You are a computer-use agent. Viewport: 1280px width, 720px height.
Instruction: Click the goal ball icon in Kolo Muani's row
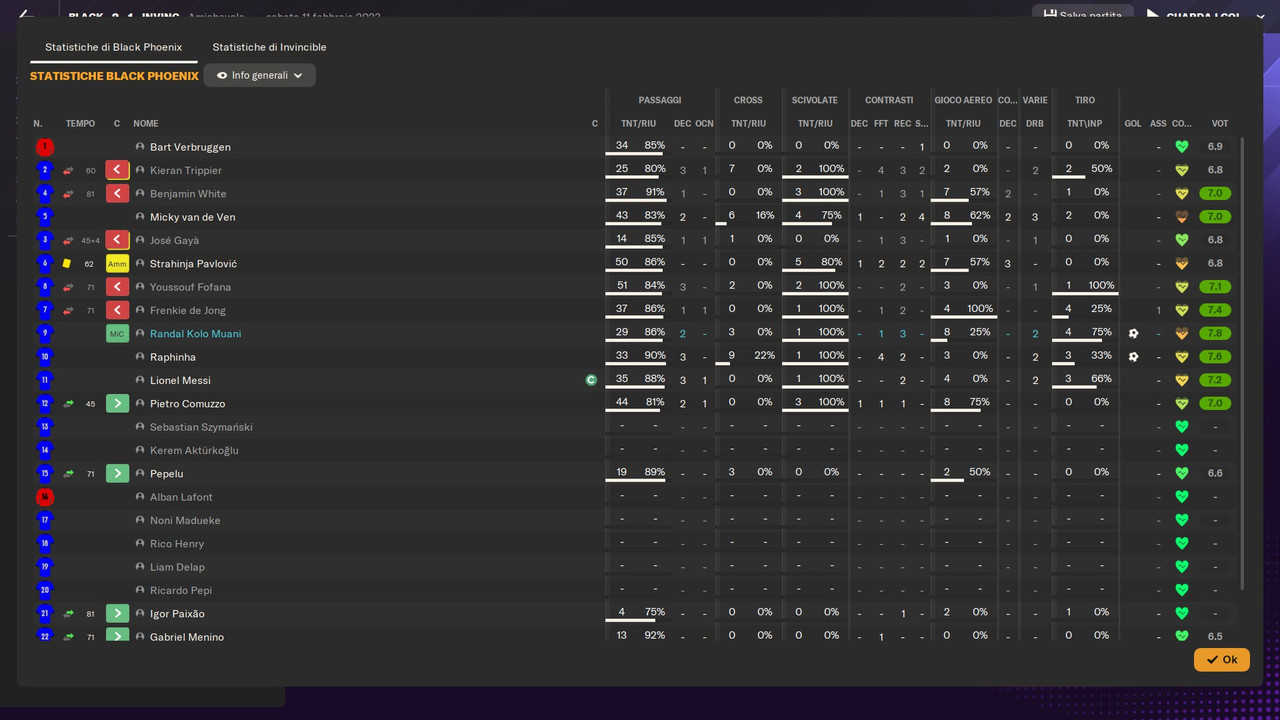[1133, 334]
